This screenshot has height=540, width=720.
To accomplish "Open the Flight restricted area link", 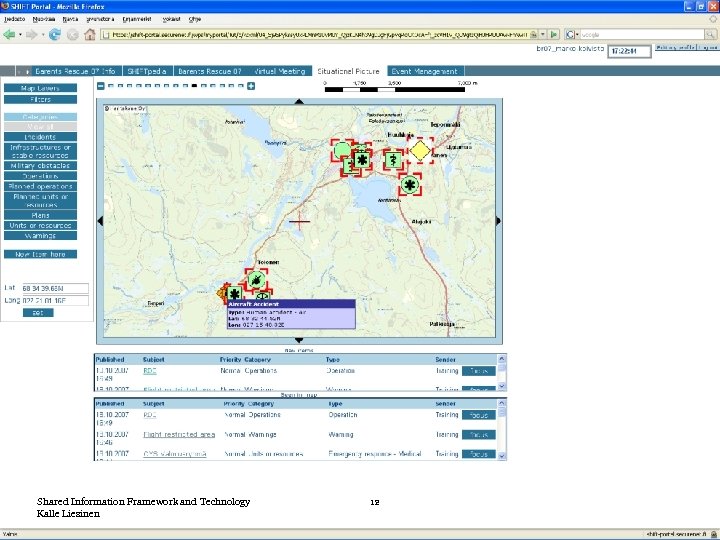I will [178, 435].
